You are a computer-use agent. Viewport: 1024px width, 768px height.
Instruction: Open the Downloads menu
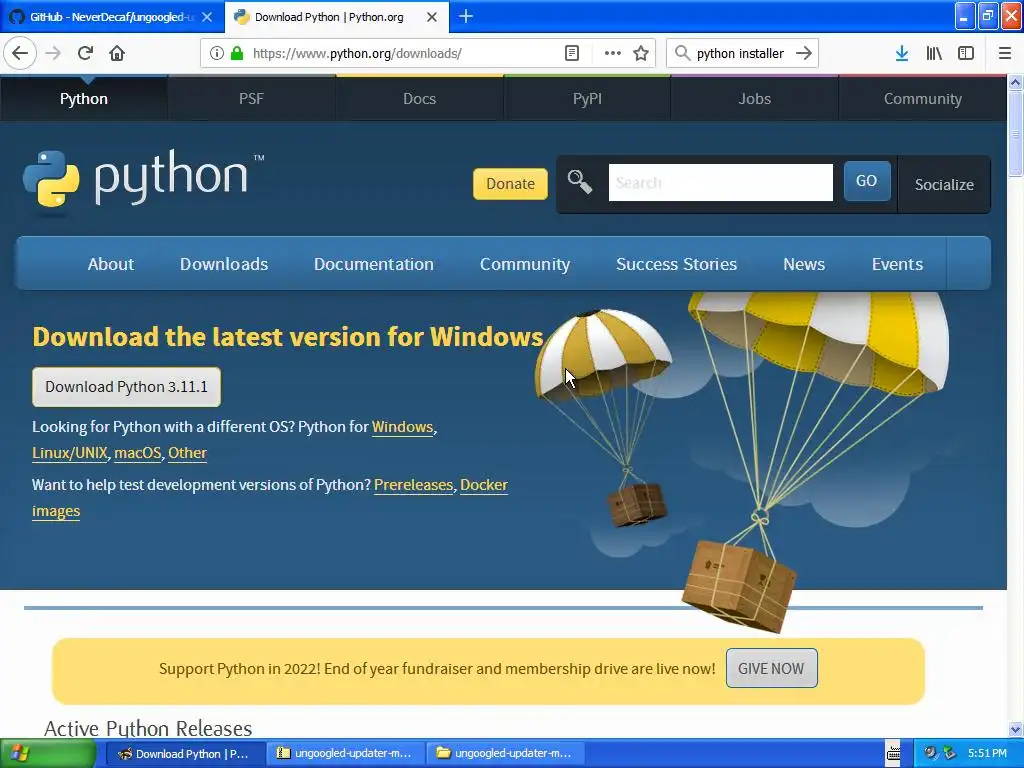click(224, 264)
